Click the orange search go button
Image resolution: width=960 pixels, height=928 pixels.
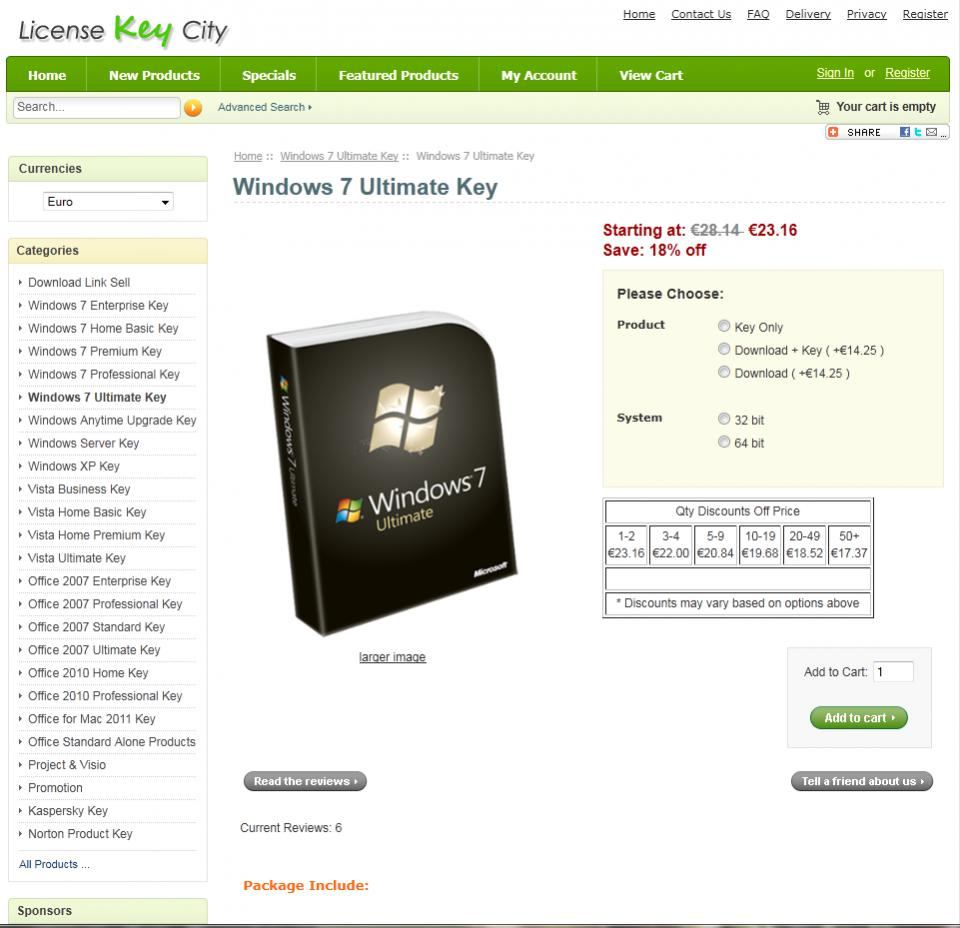point(193,108)
